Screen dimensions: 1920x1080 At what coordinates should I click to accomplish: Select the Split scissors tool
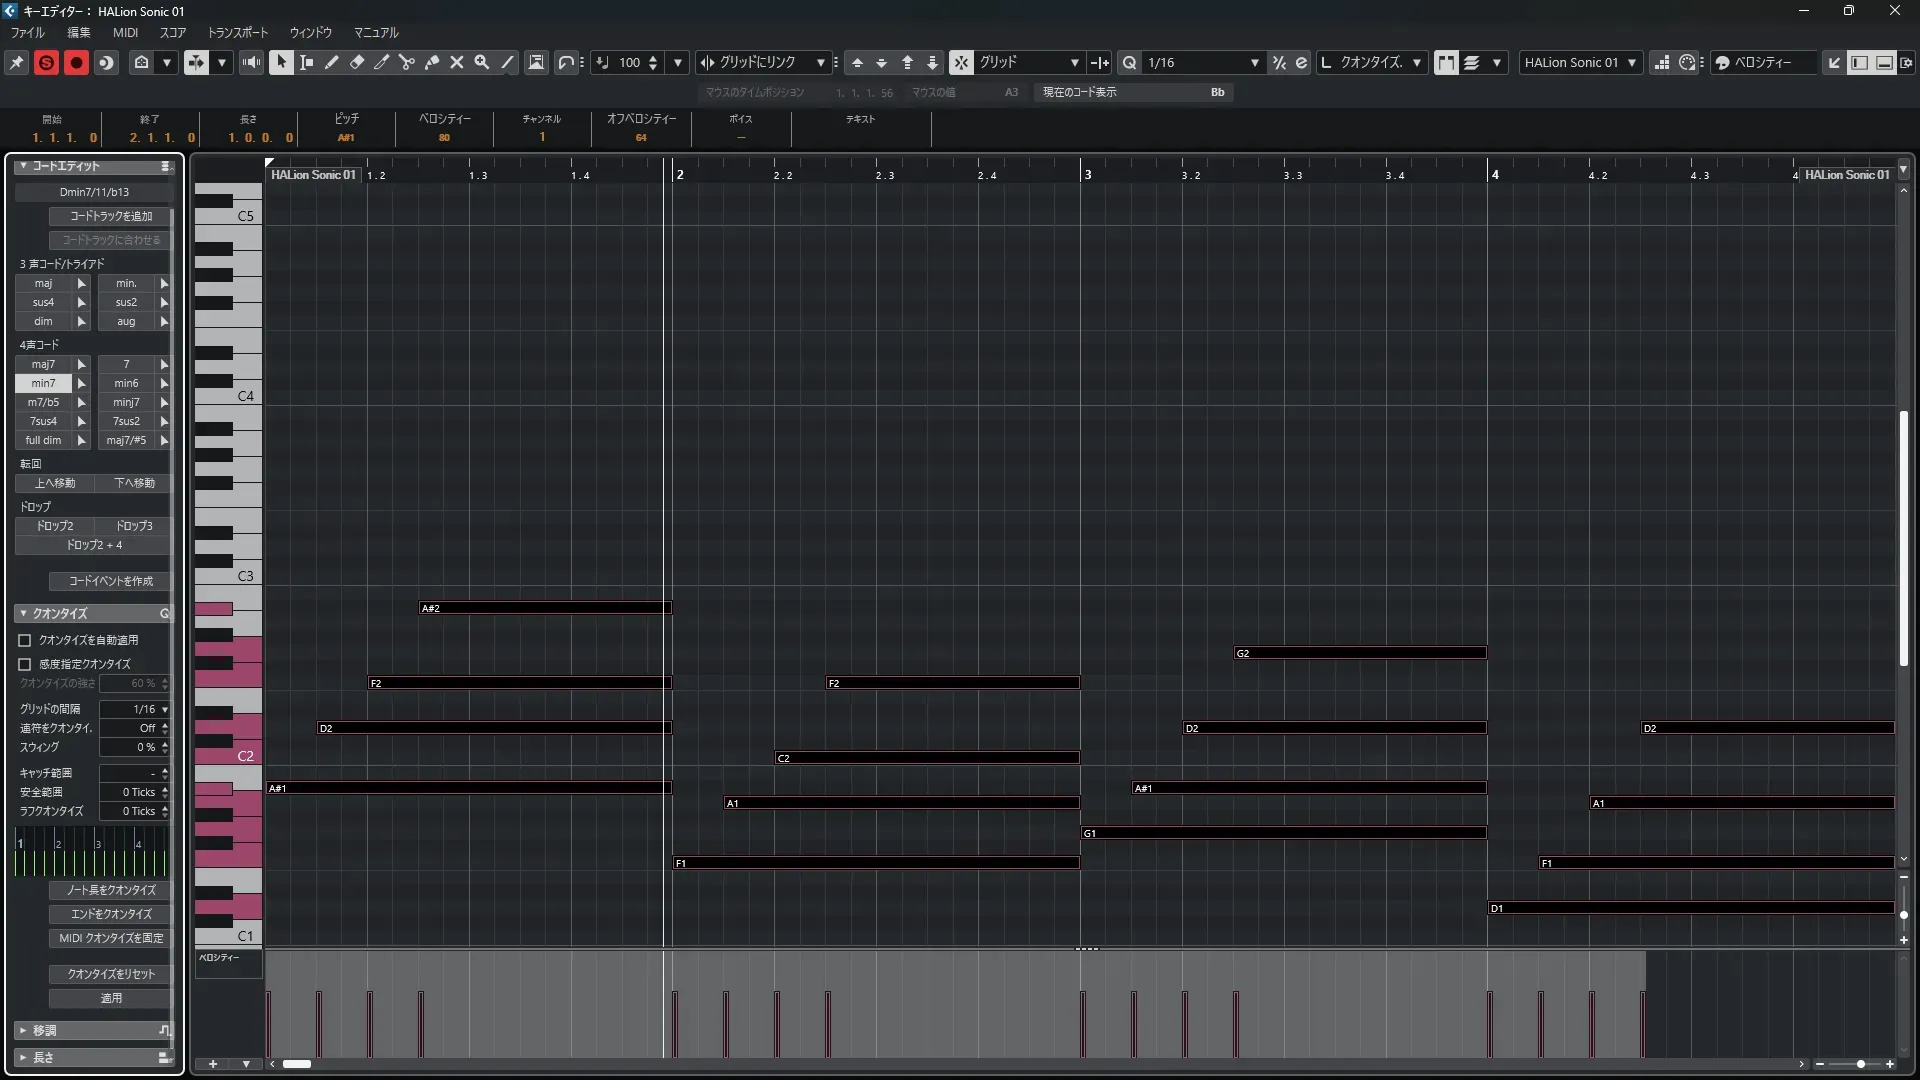(x=407, y=62)
